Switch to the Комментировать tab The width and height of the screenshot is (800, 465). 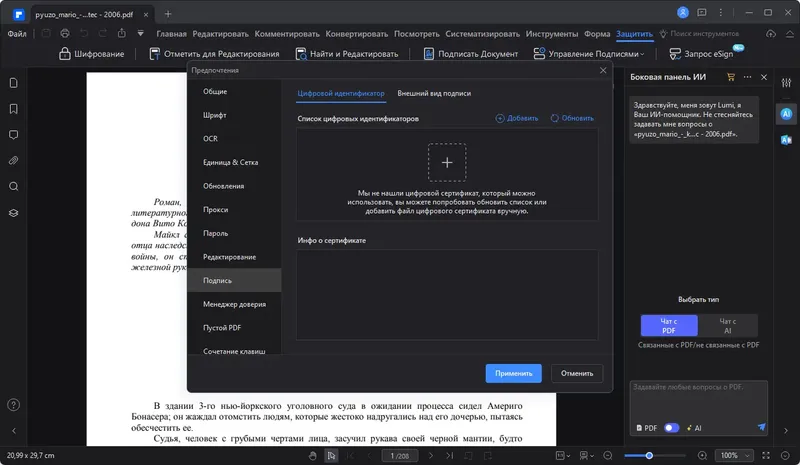[287, 34]
